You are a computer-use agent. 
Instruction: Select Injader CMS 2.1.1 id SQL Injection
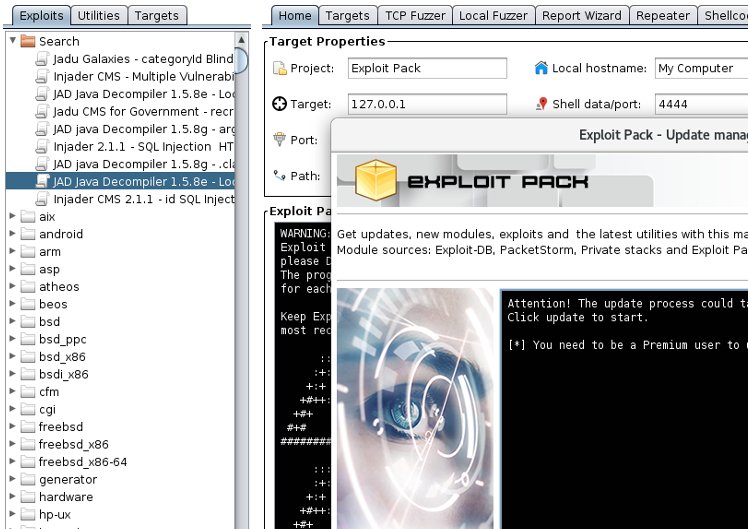(x=144, y=199)
